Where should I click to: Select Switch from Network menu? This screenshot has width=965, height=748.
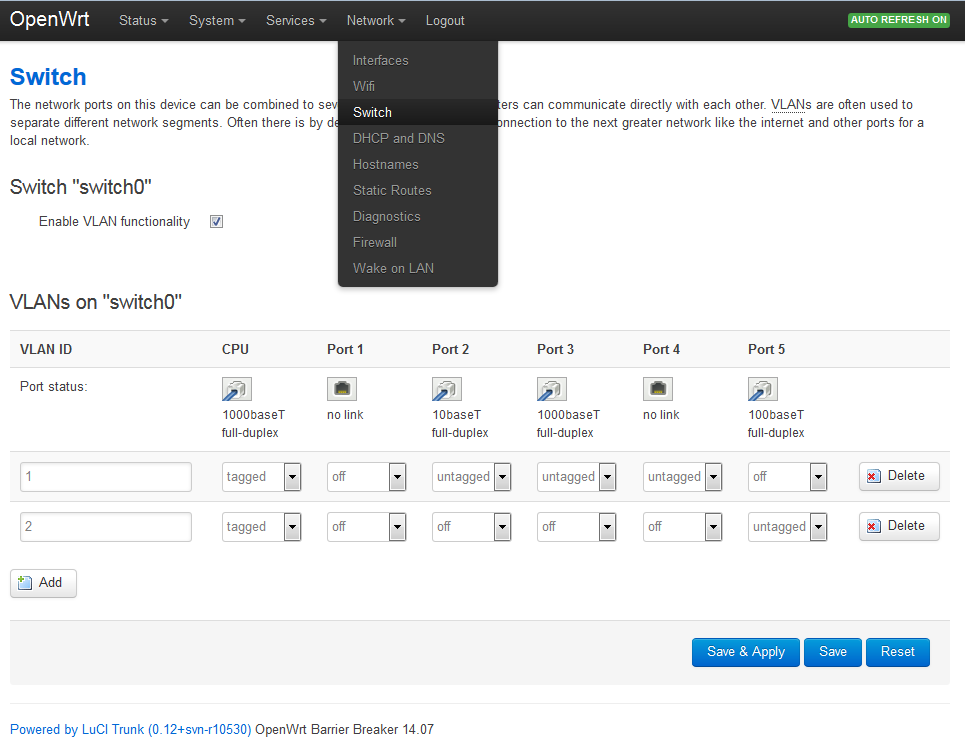coord(418,112)
